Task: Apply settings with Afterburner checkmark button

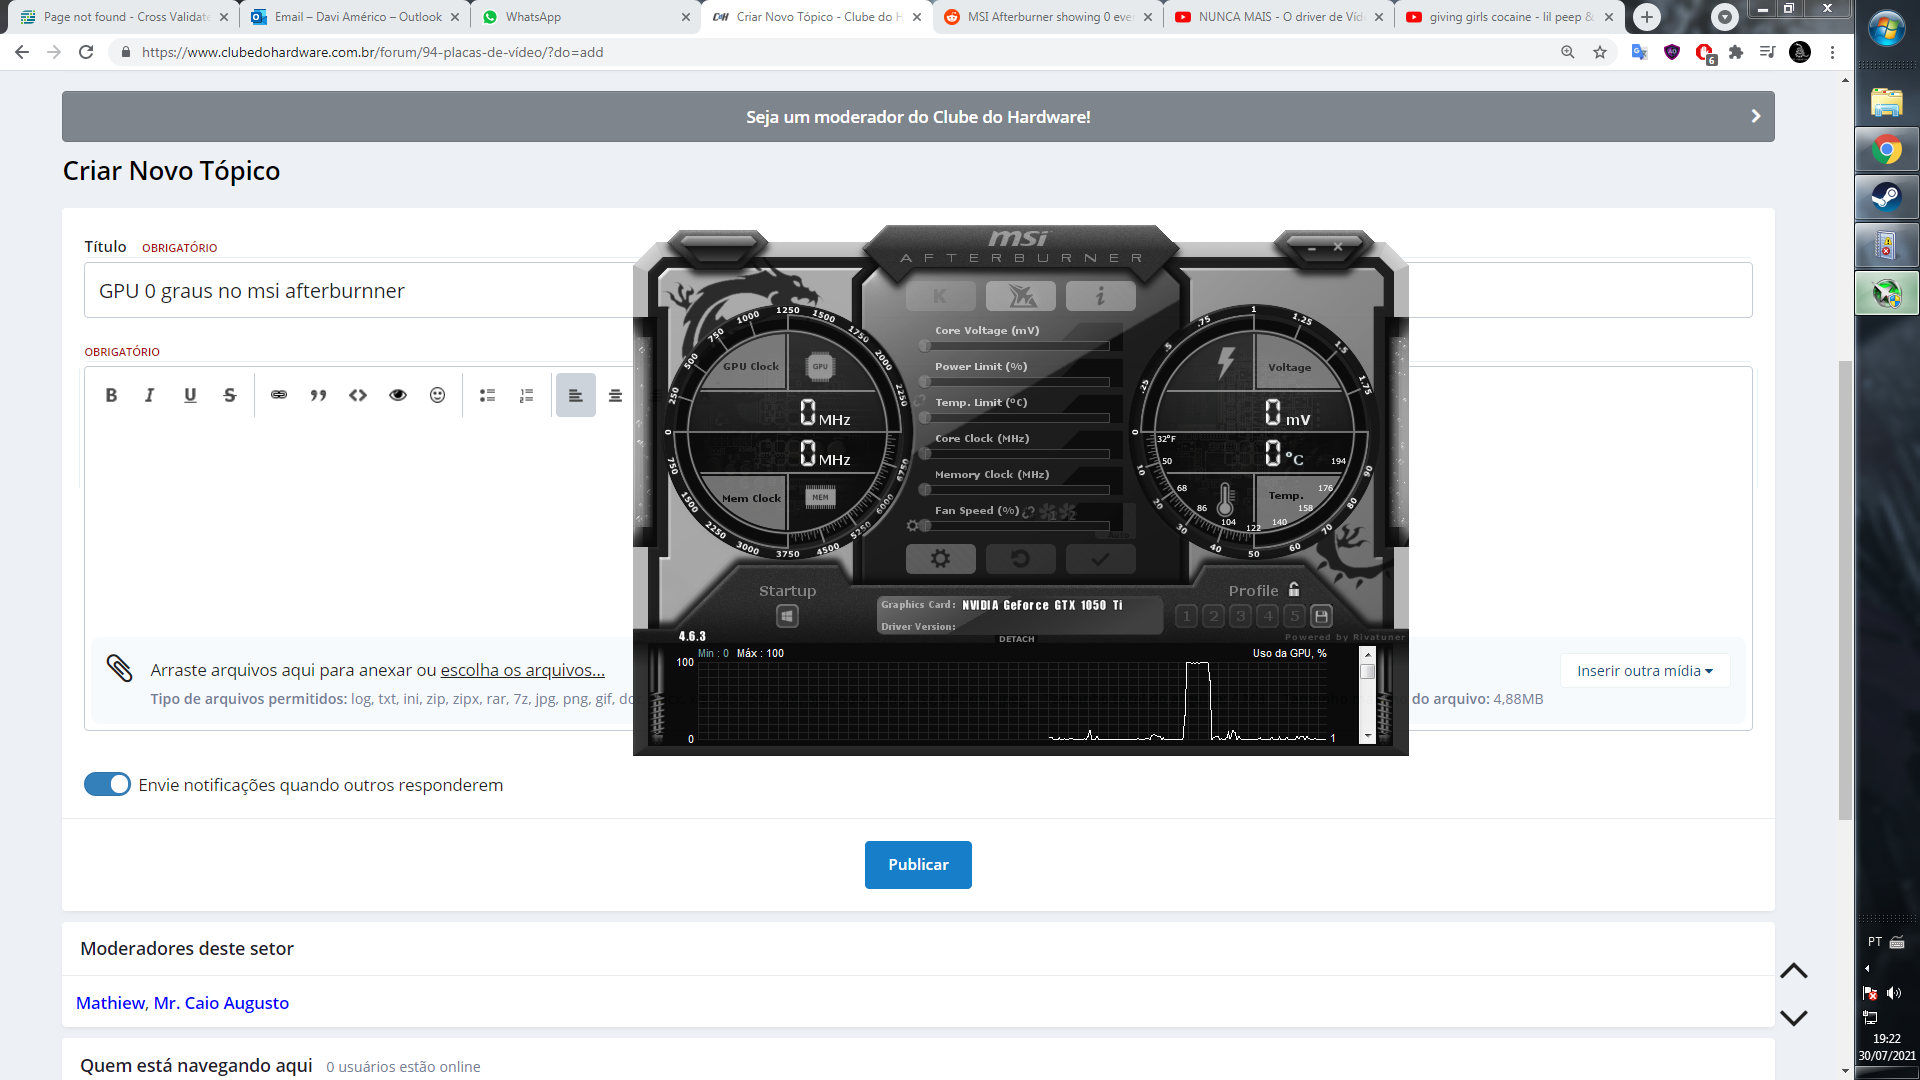Action: pos(1100,559)
